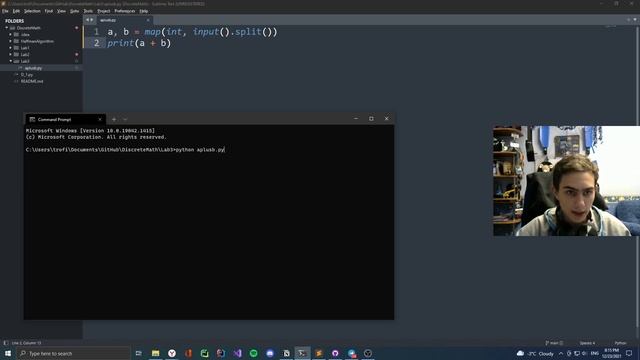Close the Command Prompt window

(387, 119)
